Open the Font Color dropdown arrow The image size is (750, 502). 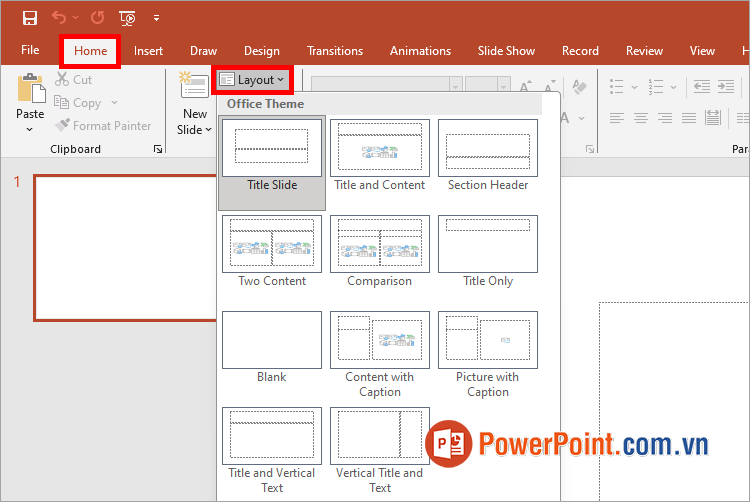click(582, 118)
